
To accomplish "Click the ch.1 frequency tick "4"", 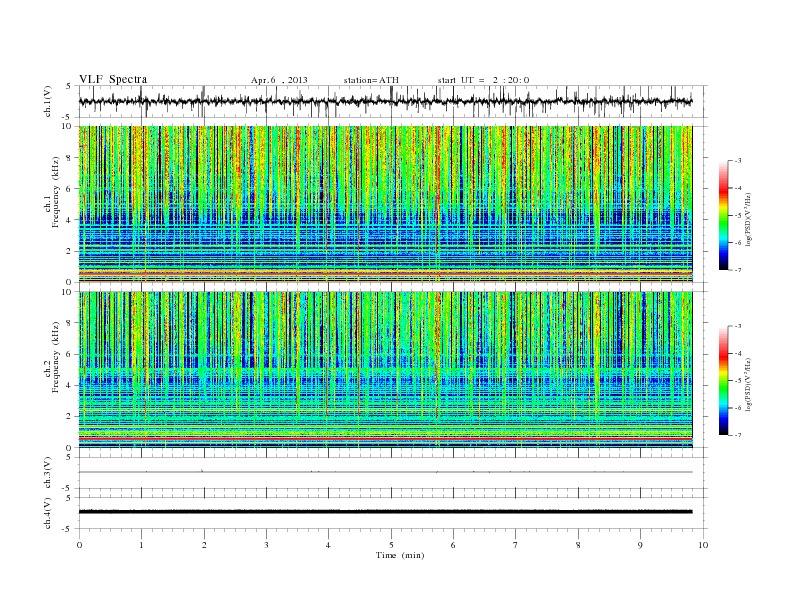I will [x=69, y=220].
